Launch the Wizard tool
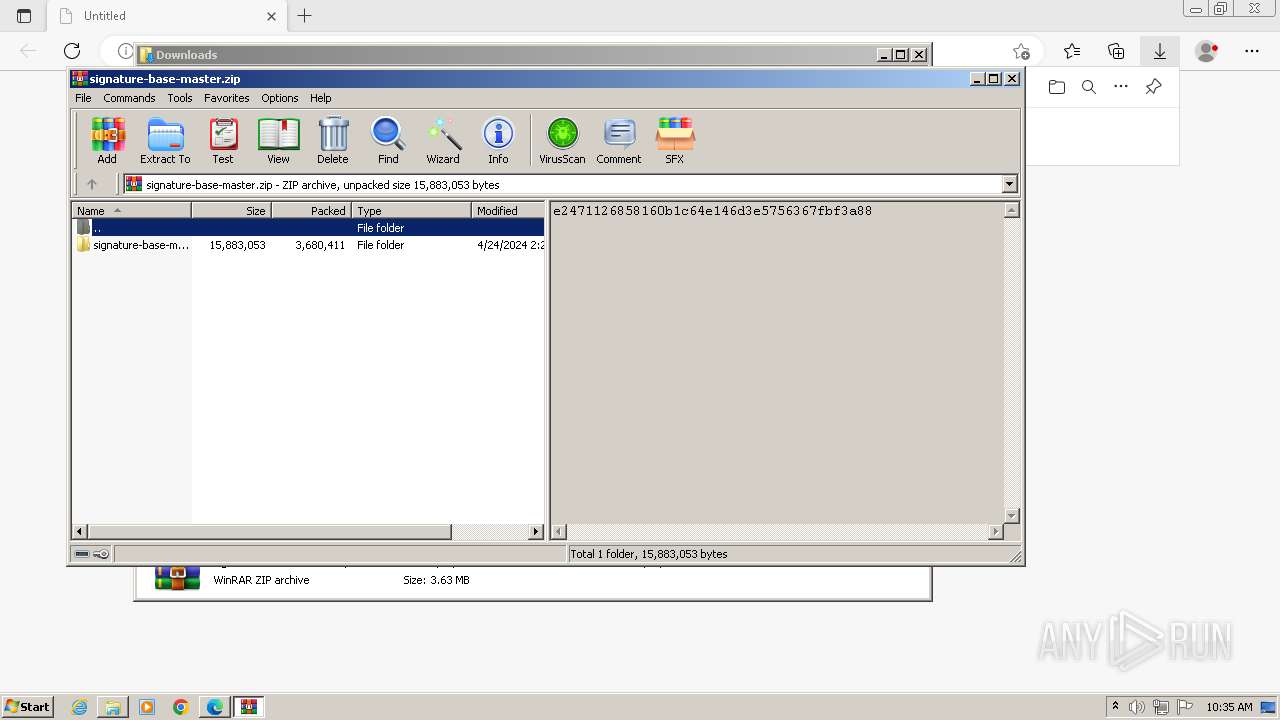 [x=443, y=140]
